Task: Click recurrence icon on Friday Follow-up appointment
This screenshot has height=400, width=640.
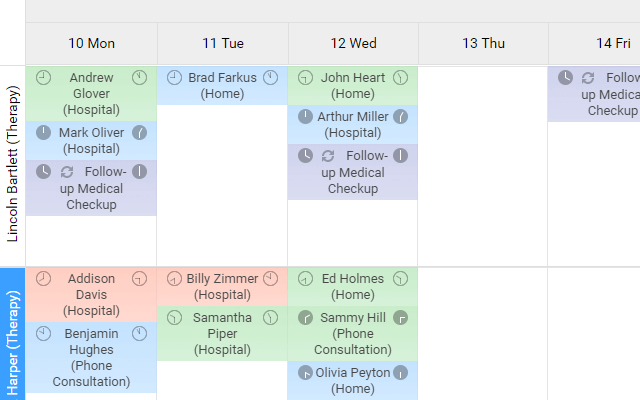Action: click(x=588, y=78)
